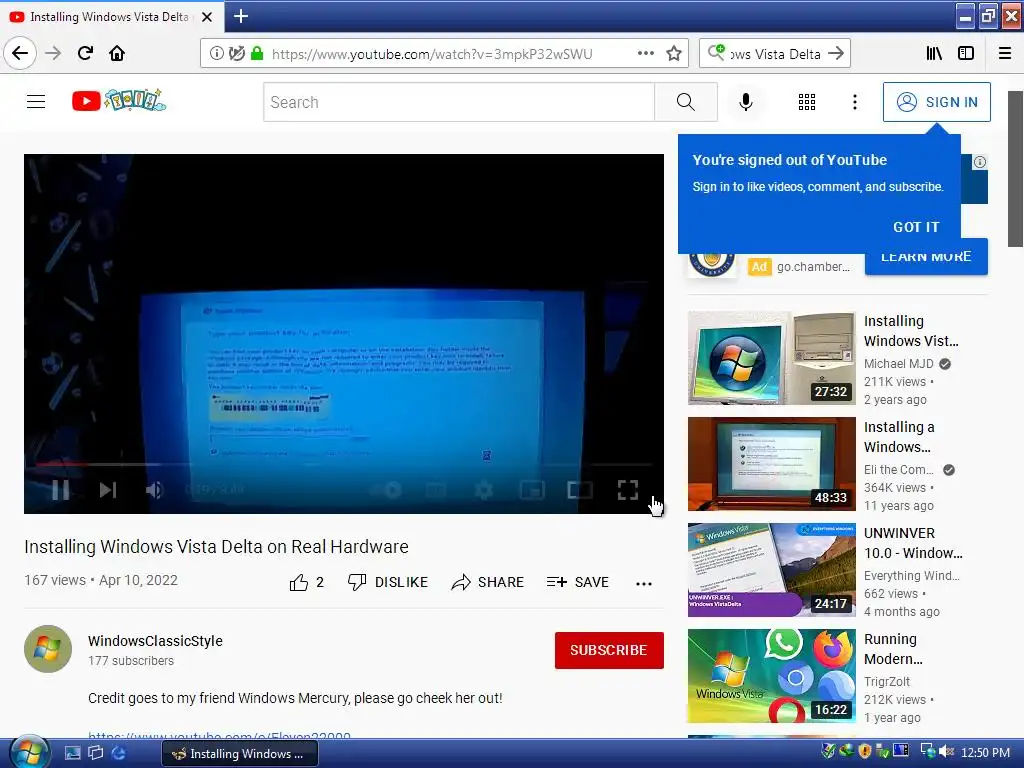Submit the browser search box arrow

836,54
